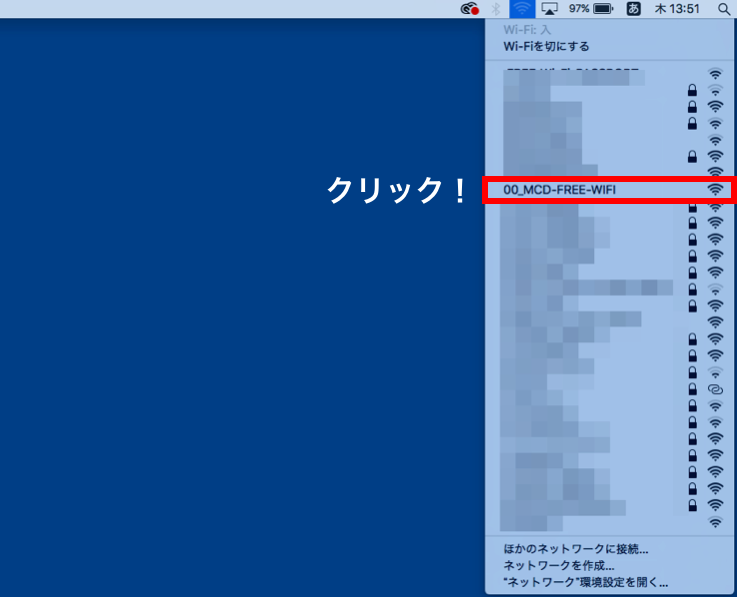Select ネットワークを作成... menu entry
Screen dimensions: 737x597
pyautogui.click(x=559, y=566)
